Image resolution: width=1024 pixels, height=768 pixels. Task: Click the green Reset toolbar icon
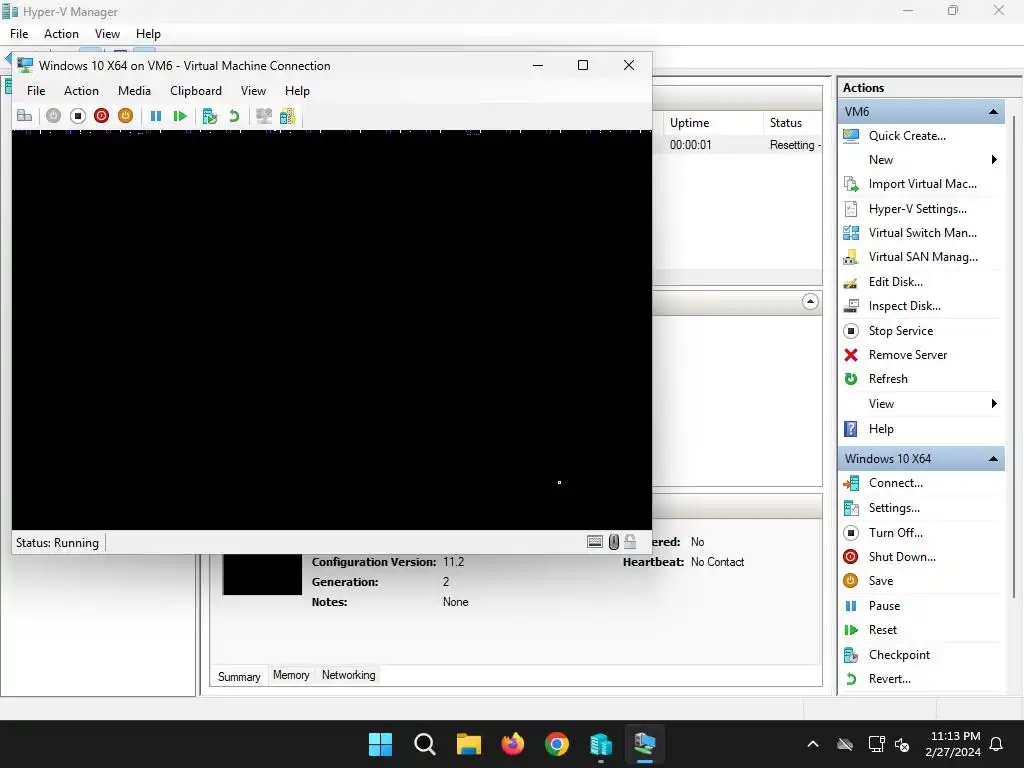coord(180,116)
